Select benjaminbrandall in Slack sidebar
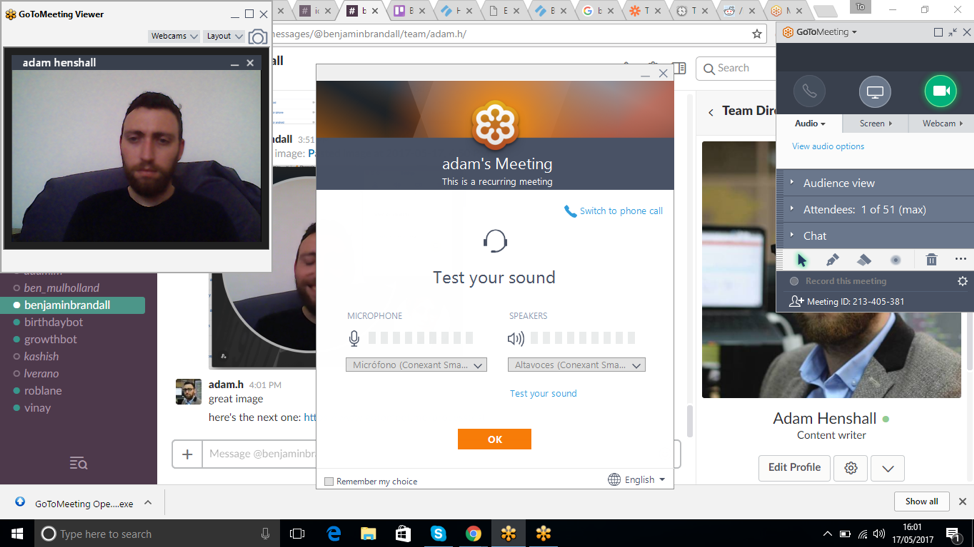 point(73,305)
